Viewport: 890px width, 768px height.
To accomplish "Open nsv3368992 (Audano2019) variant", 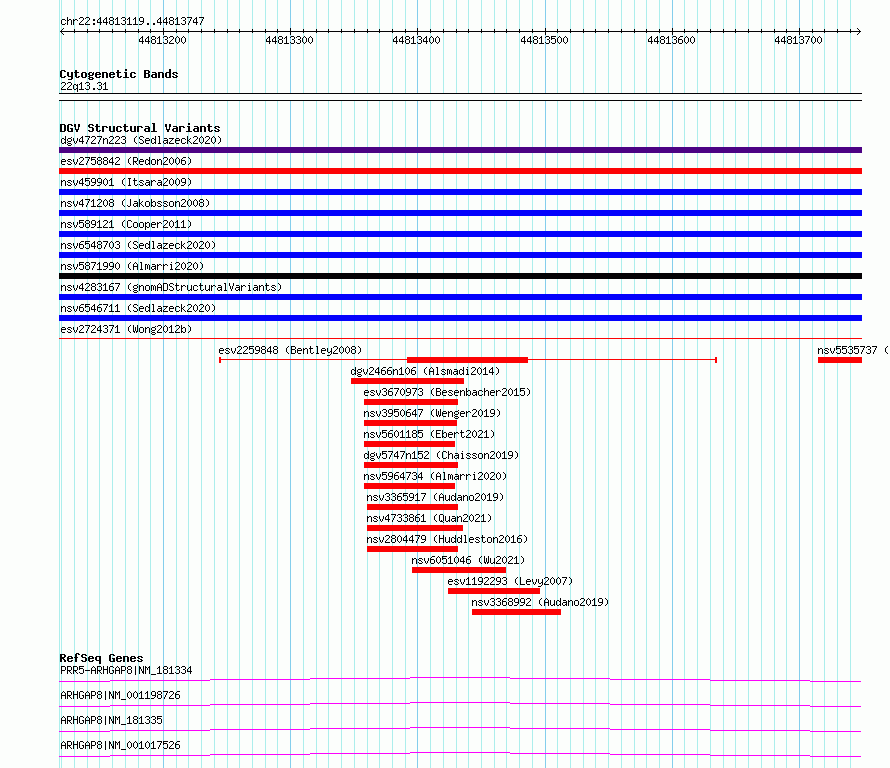I will tap(540, 602).
